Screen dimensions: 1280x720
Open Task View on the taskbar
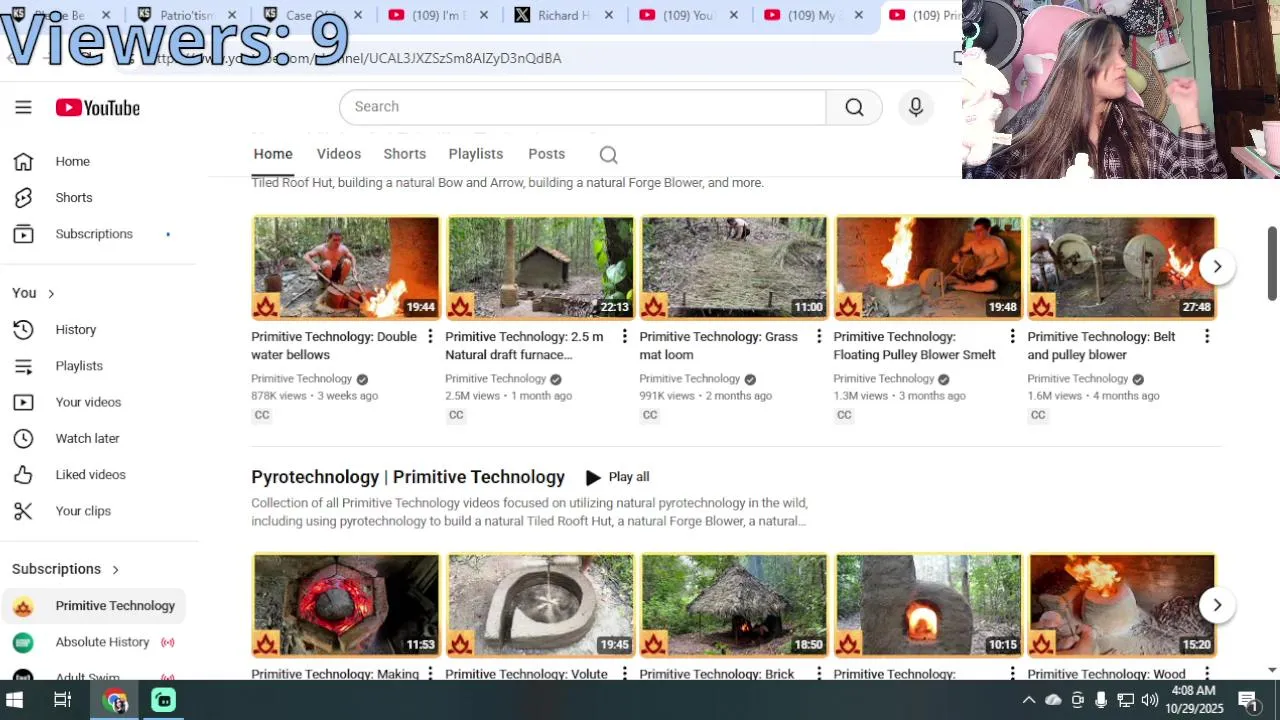pos(62,700)
